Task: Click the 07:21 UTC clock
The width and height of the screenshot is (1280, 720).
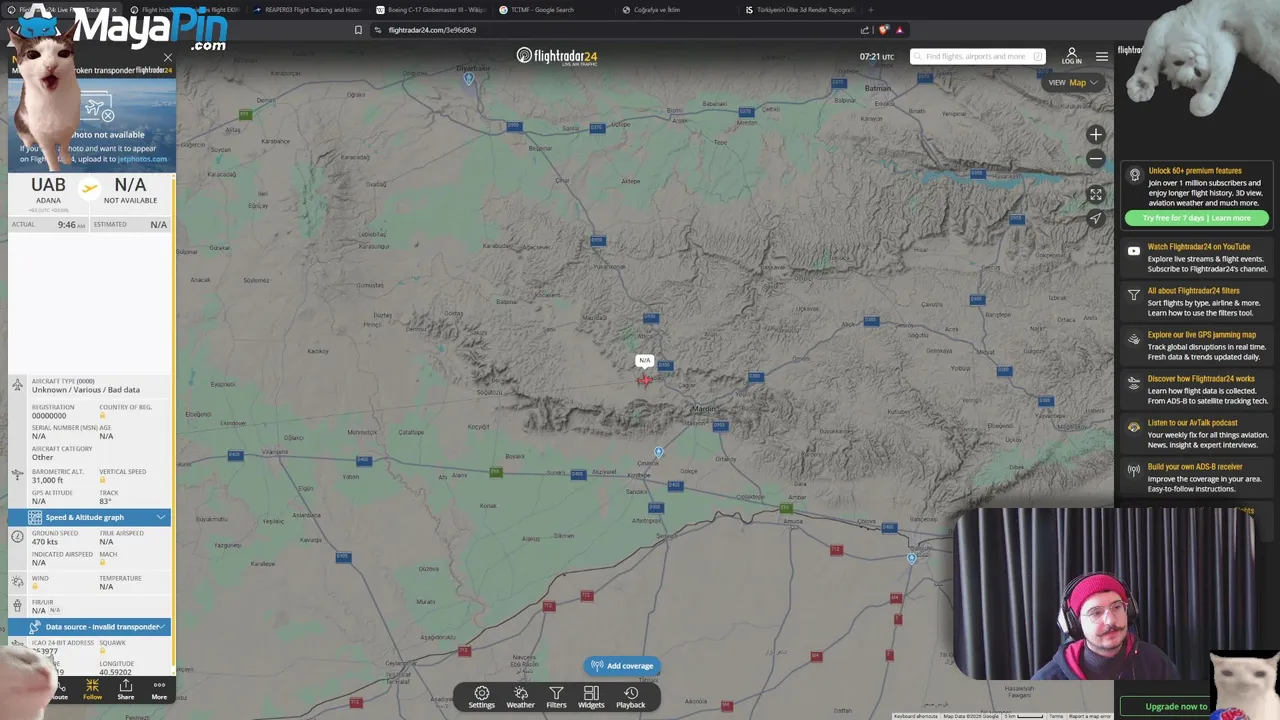Action: click(x=877, y=56)
